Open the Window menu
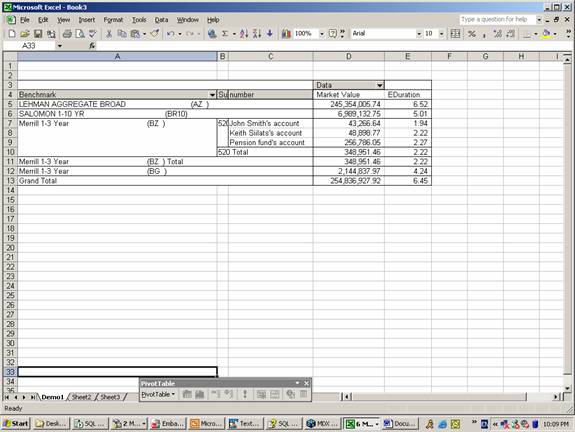Screen dimensions: 575x432 188,20
